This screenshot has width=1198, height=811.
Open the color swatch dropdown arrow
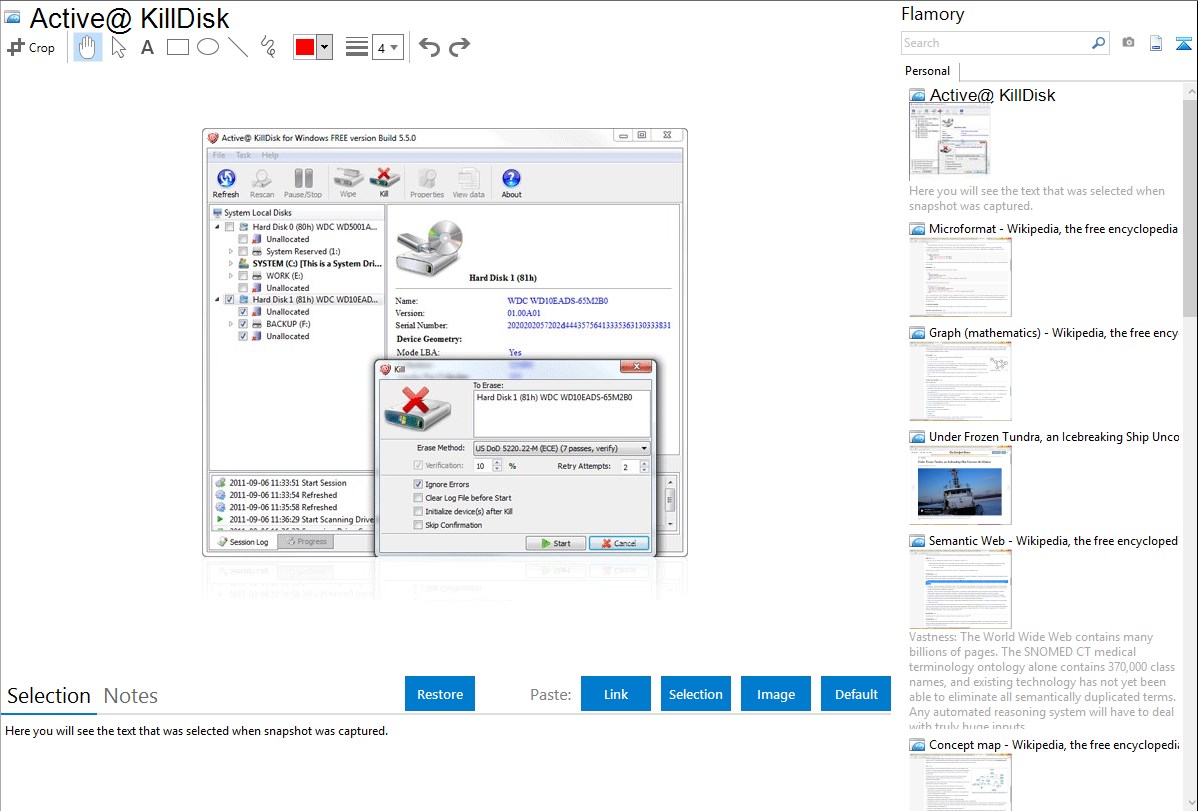(x=325, y=47)
